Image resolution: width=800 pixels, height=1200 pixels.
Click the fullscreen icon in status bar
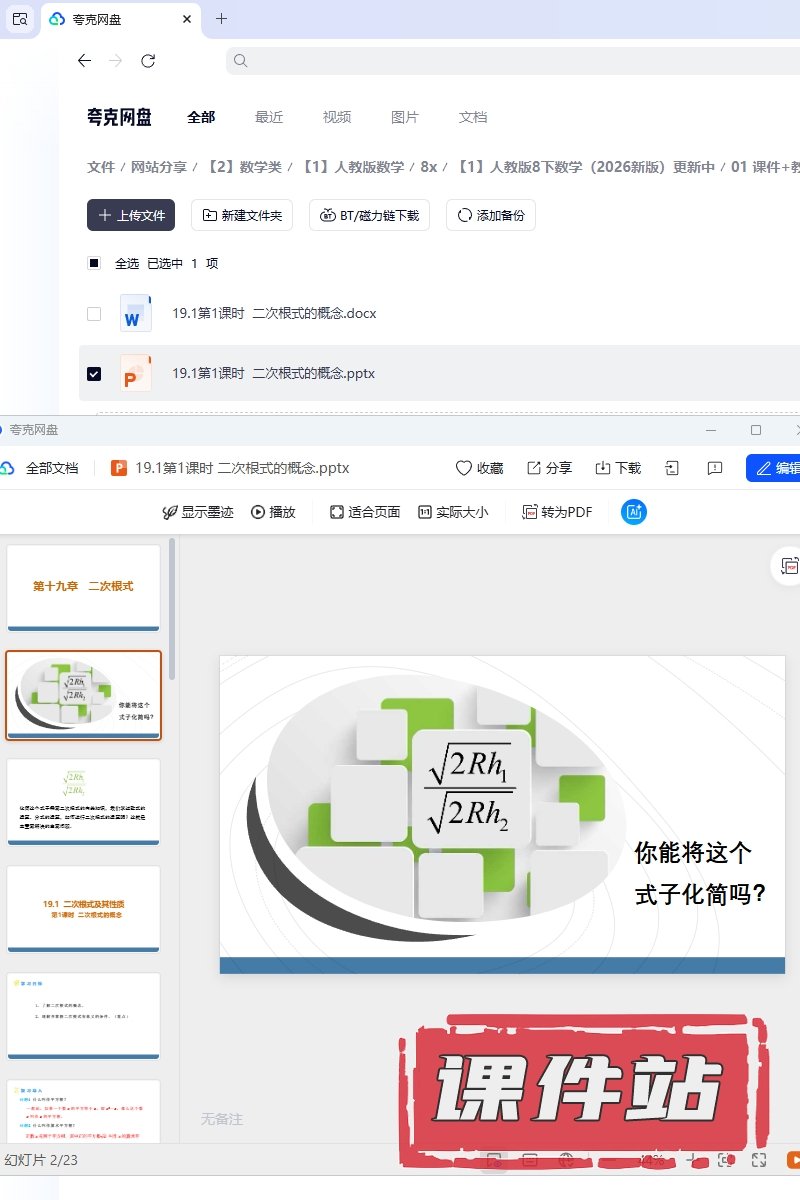tap(759, 1160)
